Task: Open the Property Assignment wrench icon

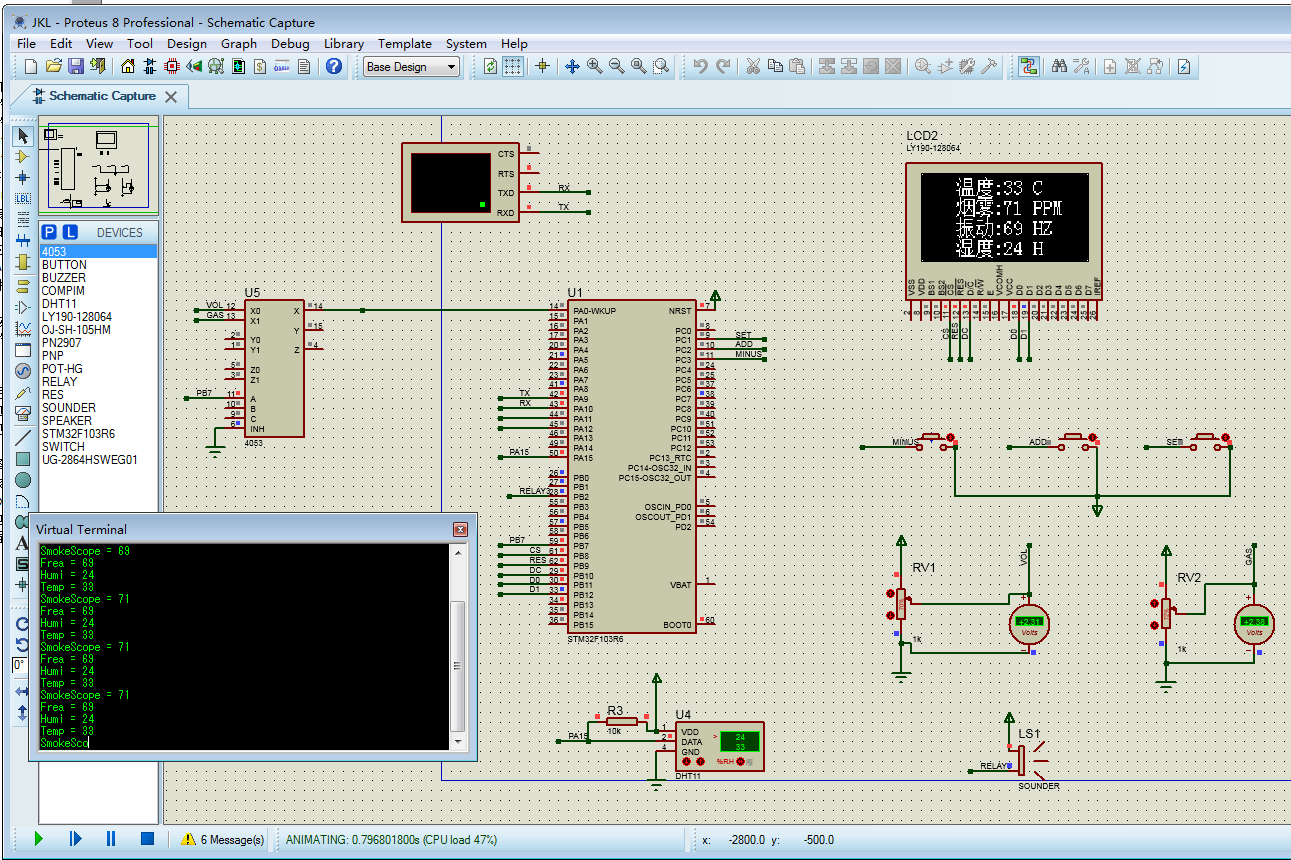Action: (1081, 66)
